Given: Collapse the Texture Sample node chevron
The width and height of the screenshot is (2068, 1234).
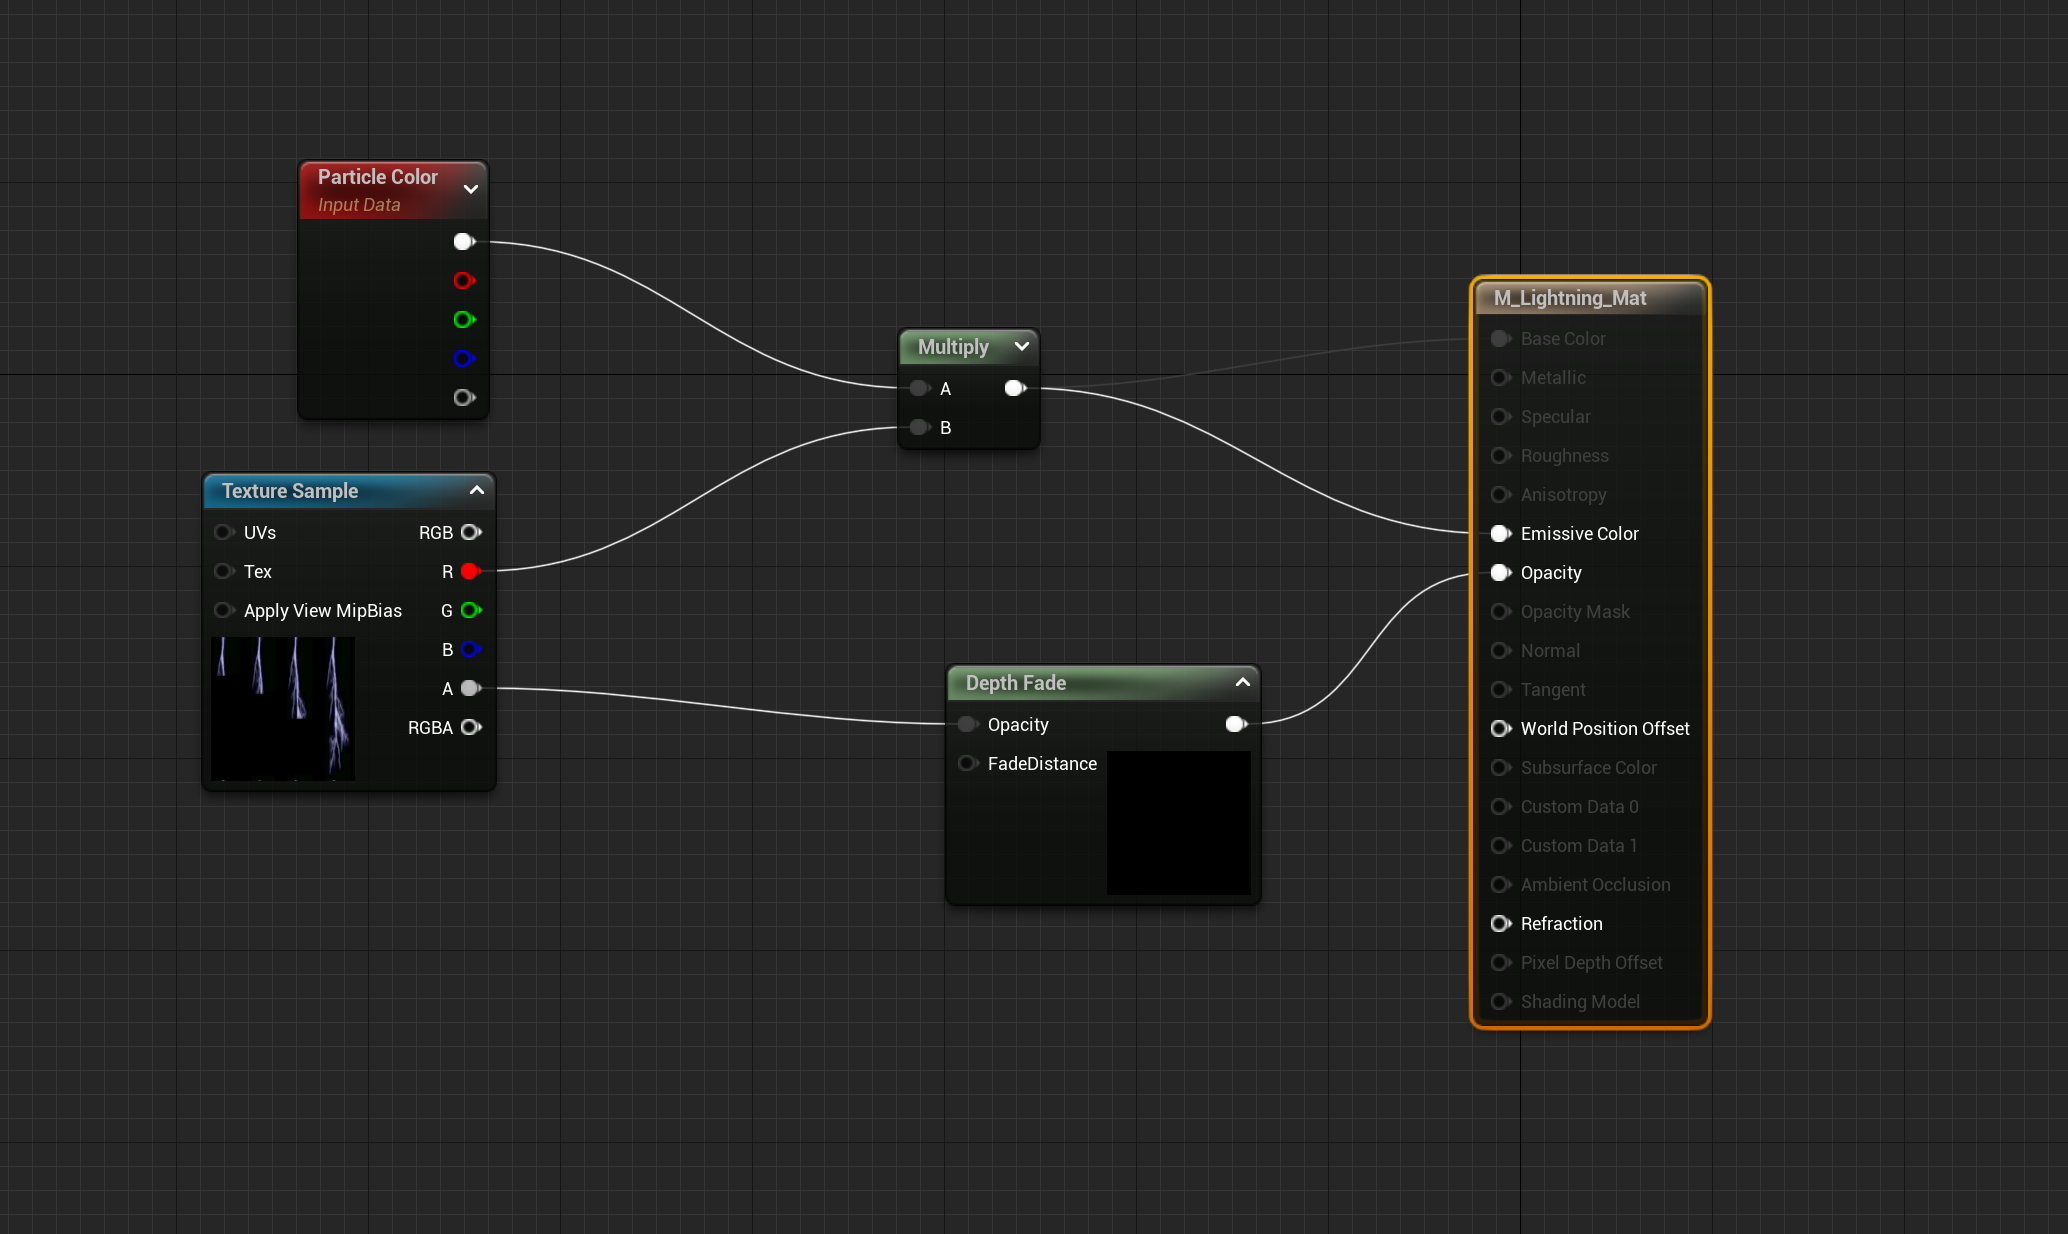Looking at the screenshot, I should 477,490.
